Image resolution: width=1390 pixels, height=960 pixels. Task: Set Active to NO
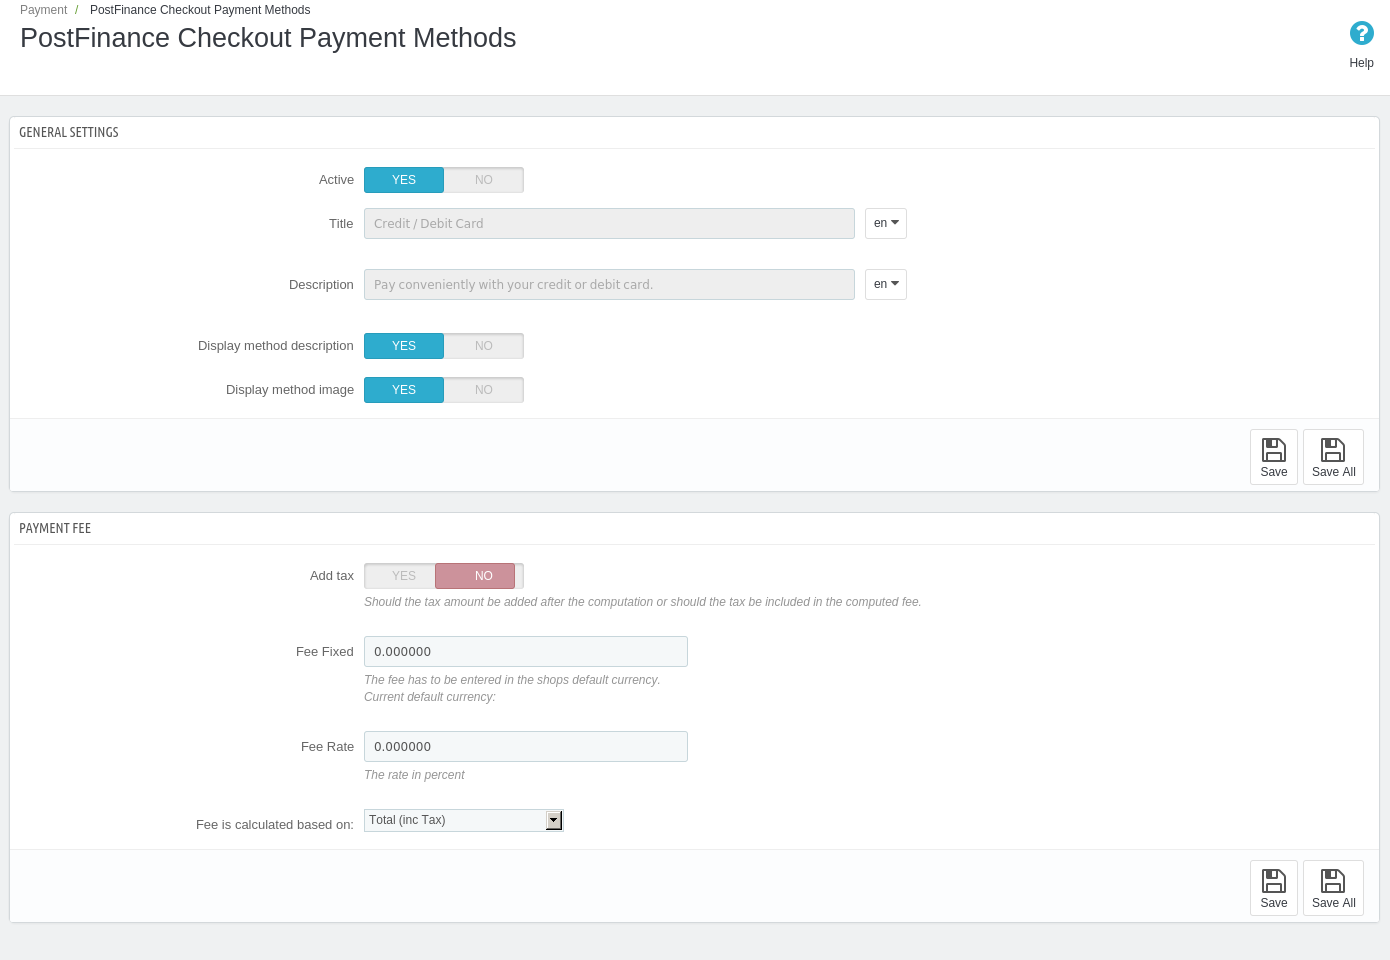(484, 180)
